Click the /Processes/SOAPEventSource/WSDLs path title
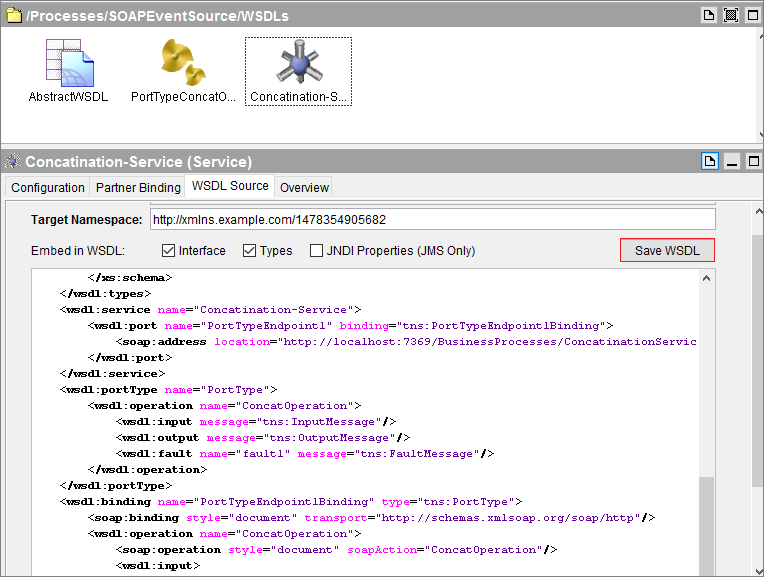Viewport: 764px width, 577px height. (x=157, y=16)
